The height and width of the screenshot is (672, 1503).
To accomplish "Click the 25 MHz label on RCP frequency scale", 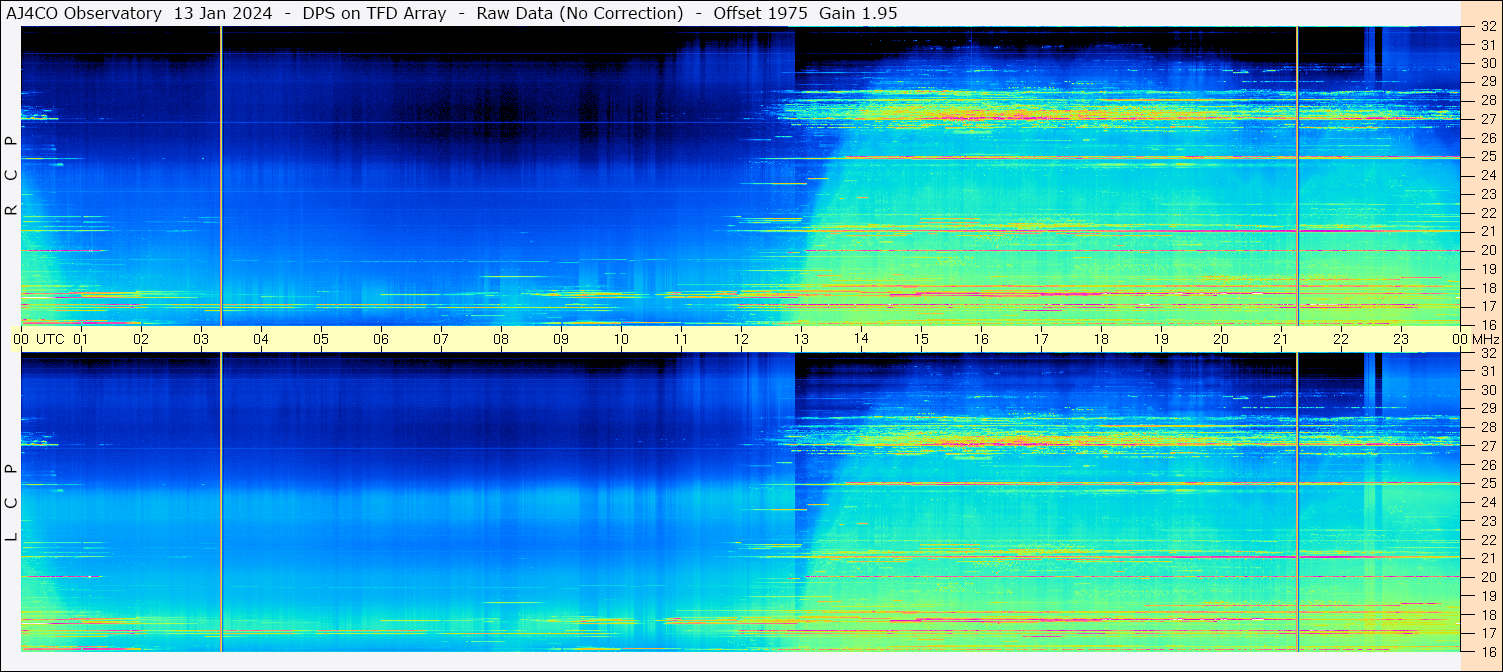I will (x=1487, y=157).
